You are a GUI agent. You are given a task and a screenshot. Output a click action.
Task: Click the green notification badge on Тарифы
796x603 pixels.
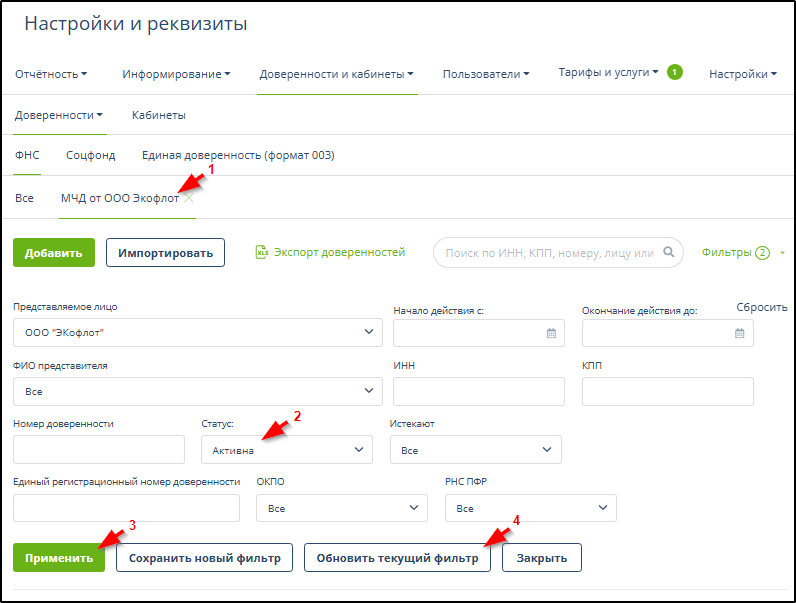[675, 72]
